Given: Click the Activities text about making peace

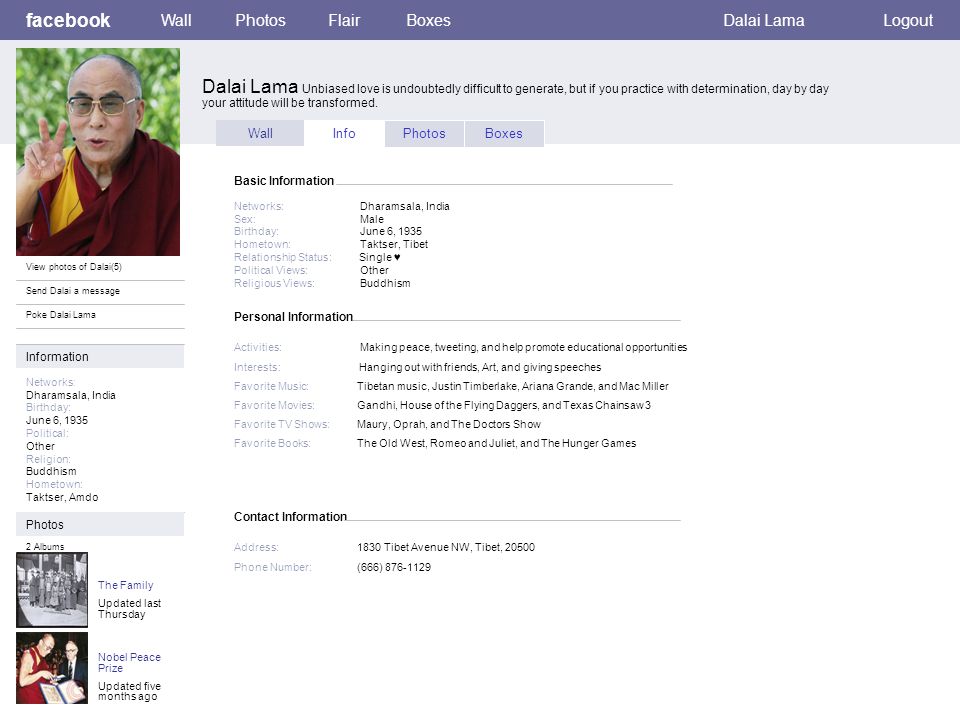Looking at the screenshot, I should tap(523, 347).
